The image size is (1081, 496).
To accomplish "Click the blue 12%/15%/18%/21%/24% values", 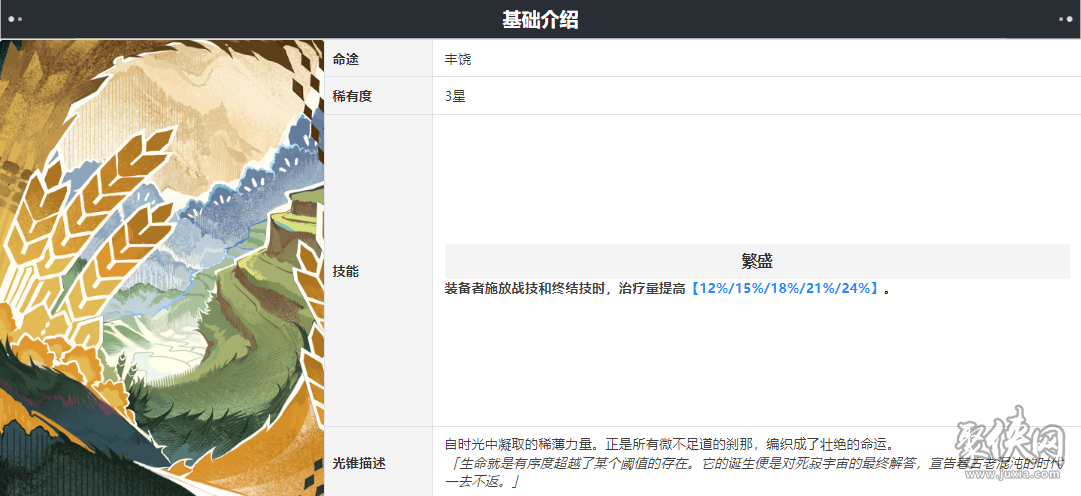I will tap(785, 289).
